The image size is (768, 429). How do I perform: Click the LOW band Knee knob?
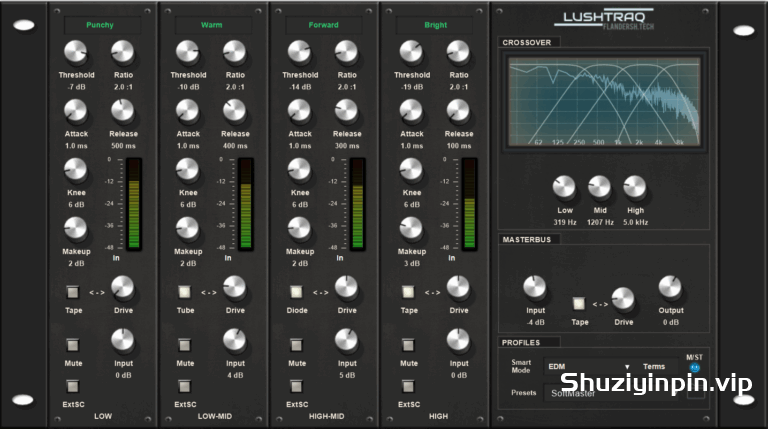[75, 169]
